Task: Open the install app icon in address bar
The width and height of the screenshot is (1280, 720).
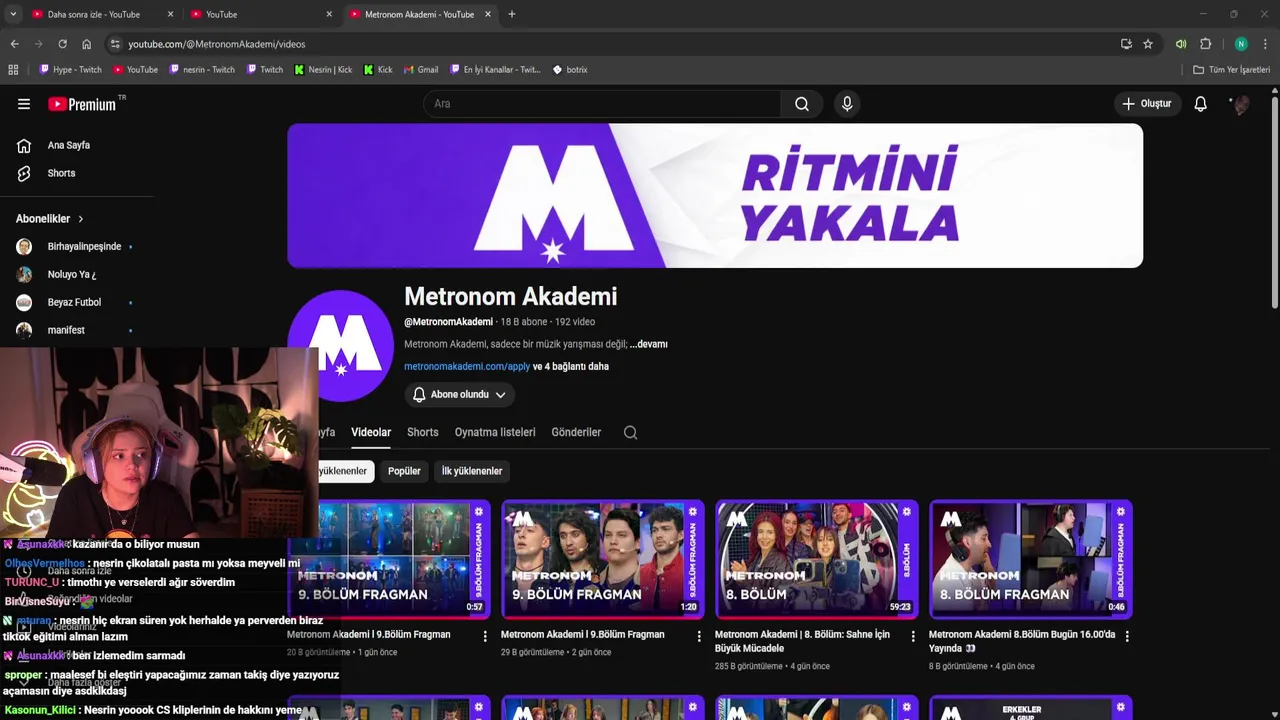Action: [1126, 44]
